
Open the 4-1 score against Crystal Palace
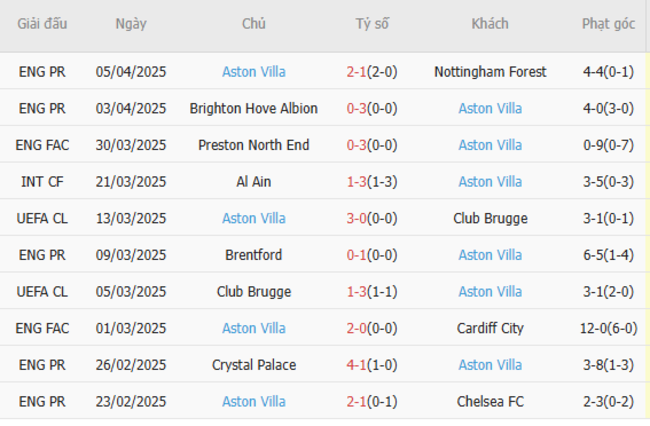pyautogui.click(x=356, y=365)
